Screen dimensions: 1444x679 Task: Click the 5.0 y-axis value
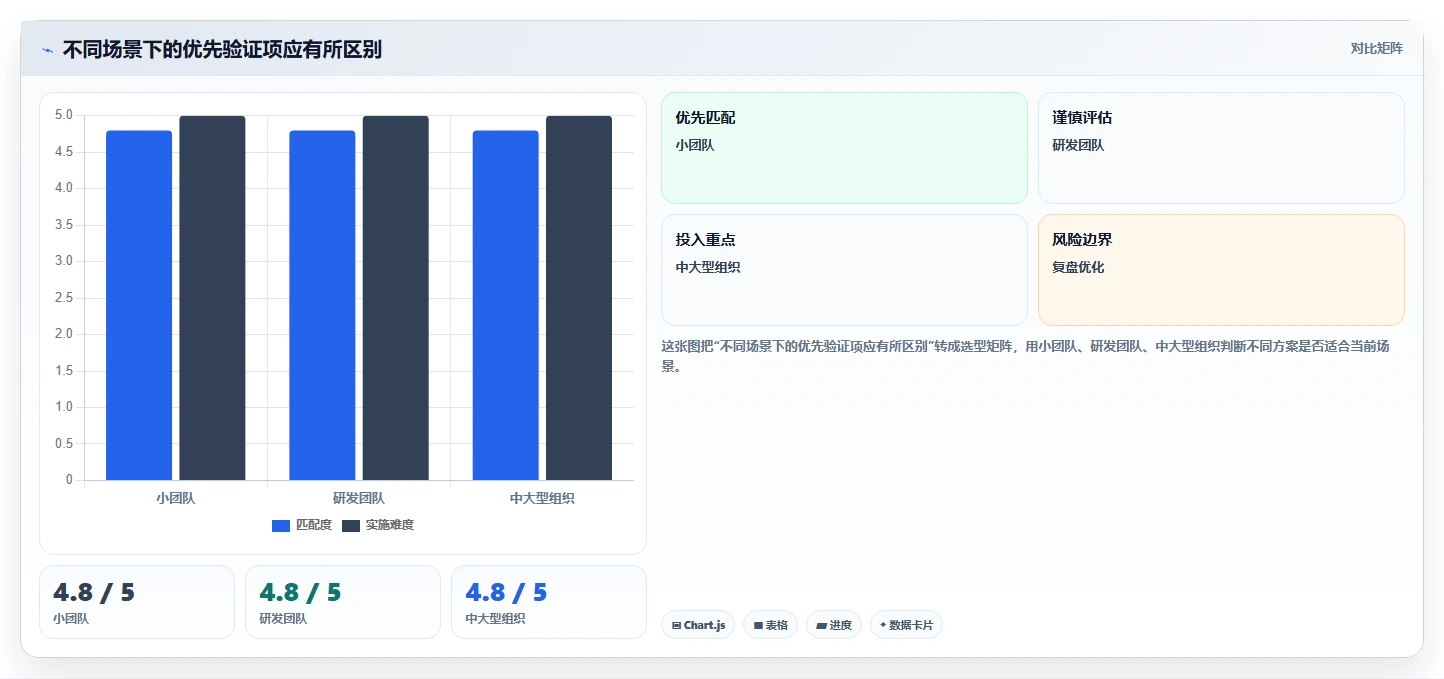tap(63, 115)
